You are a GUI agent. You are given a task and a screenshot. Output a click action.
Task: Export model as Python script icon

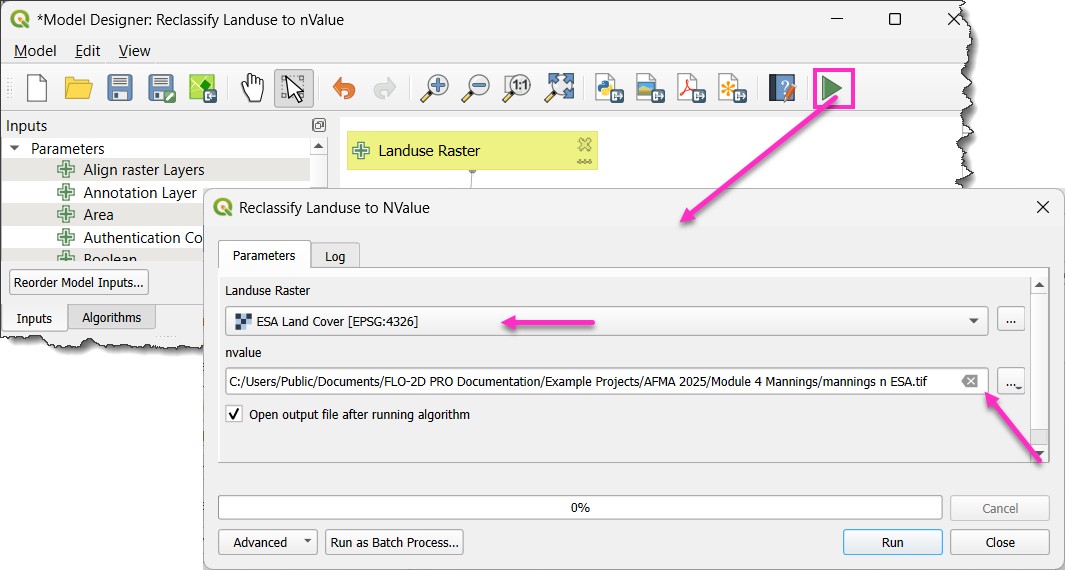point(609,88)
